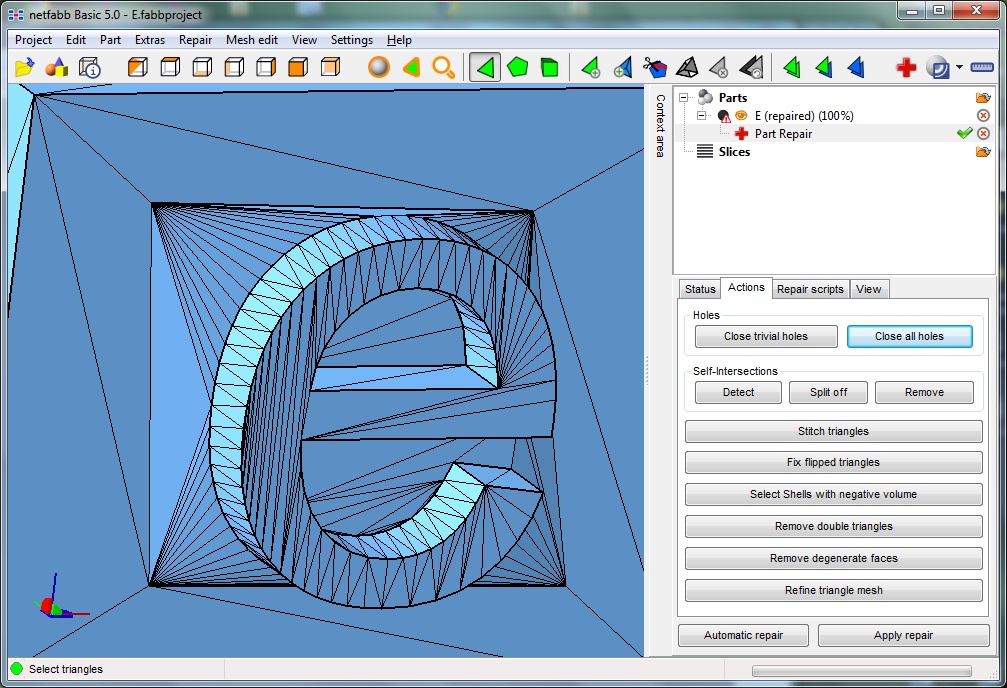Toggle the eye visibility of E (repaired)
The image size is (1007, 688).
pyautogui.click(x=741, y=116)
